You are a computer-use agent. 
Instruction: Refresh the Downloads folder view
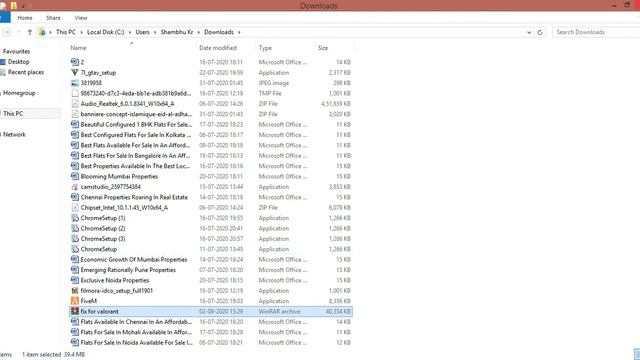pyautogui.click(x=540, y=32)
